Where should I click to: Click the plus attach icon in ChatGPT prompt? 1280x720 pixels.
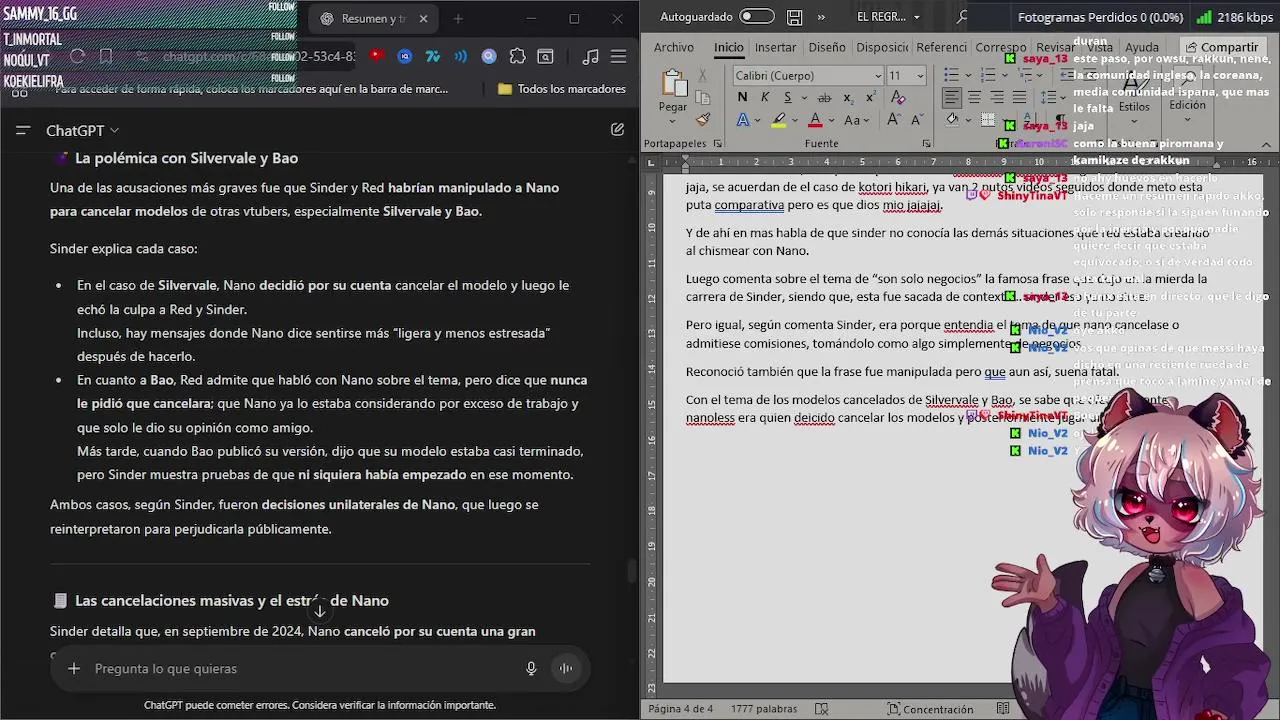coord(73,668)
